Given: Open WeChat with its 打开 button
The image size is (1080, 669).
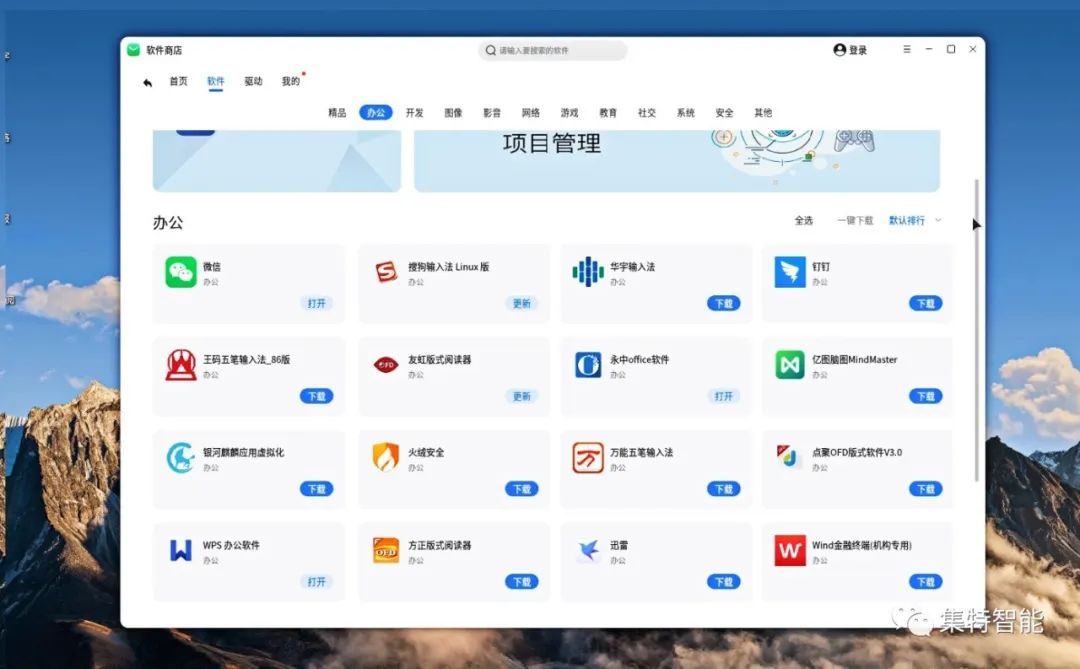Looking at the screenshot, I should tap(316, 303).
